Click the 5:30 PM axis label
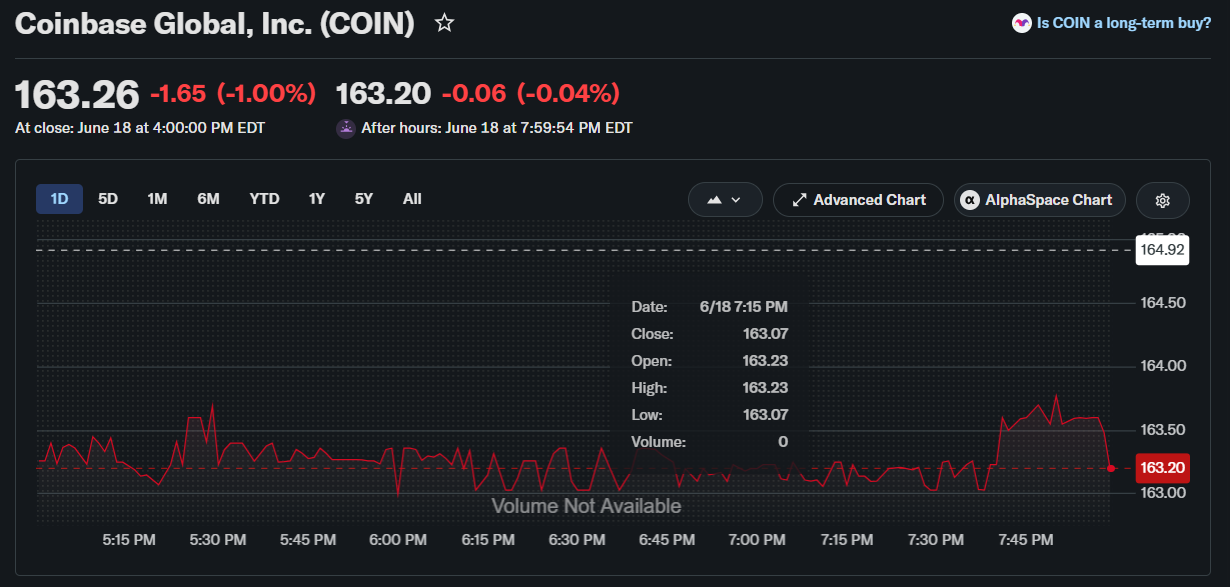 pos(218,540)
